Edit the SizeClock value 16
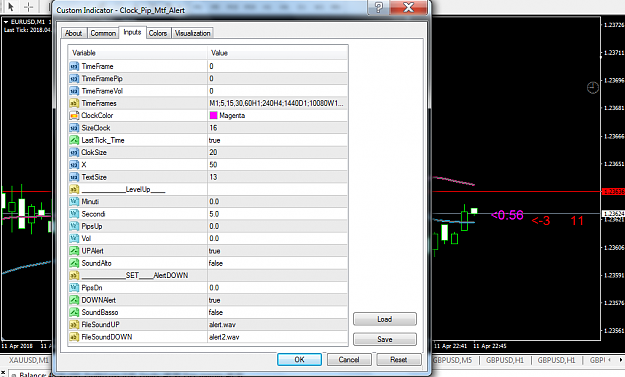This screenshot has width=625, height=377. 278,128
